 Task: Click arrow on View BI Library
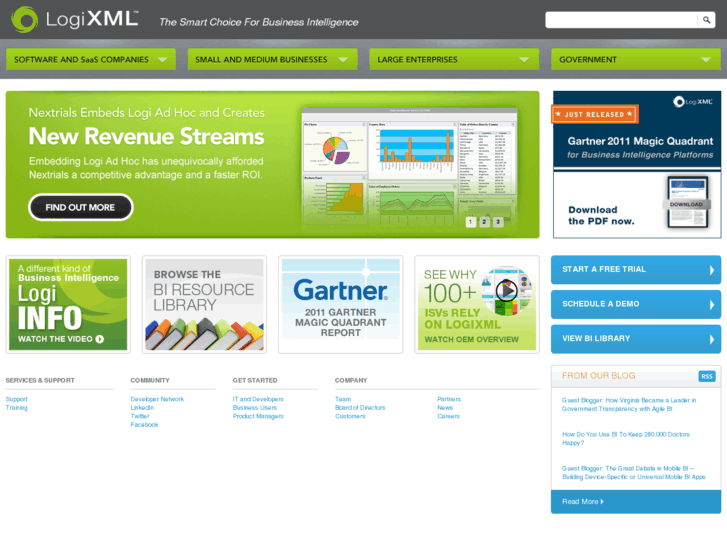tap(712, 340)
